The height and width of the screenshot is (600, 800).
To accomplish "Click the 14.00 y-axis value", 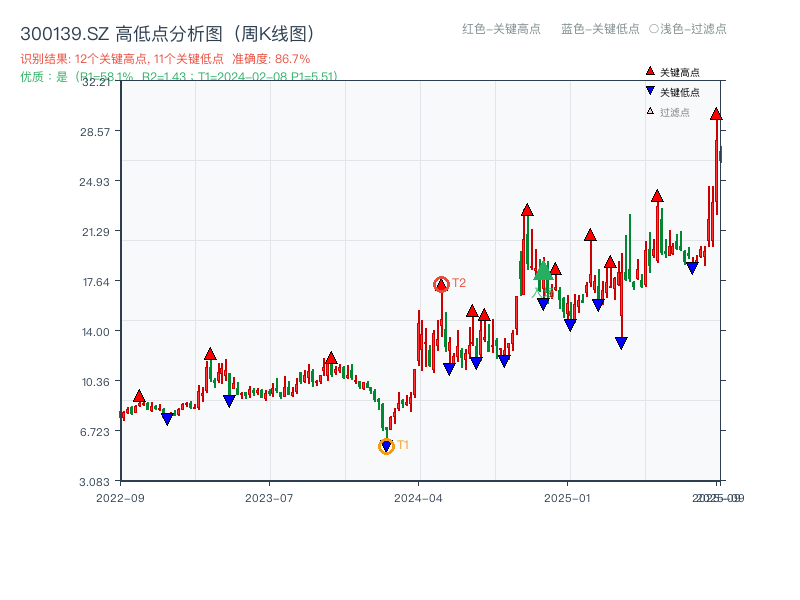I will (x=96, y=332).
